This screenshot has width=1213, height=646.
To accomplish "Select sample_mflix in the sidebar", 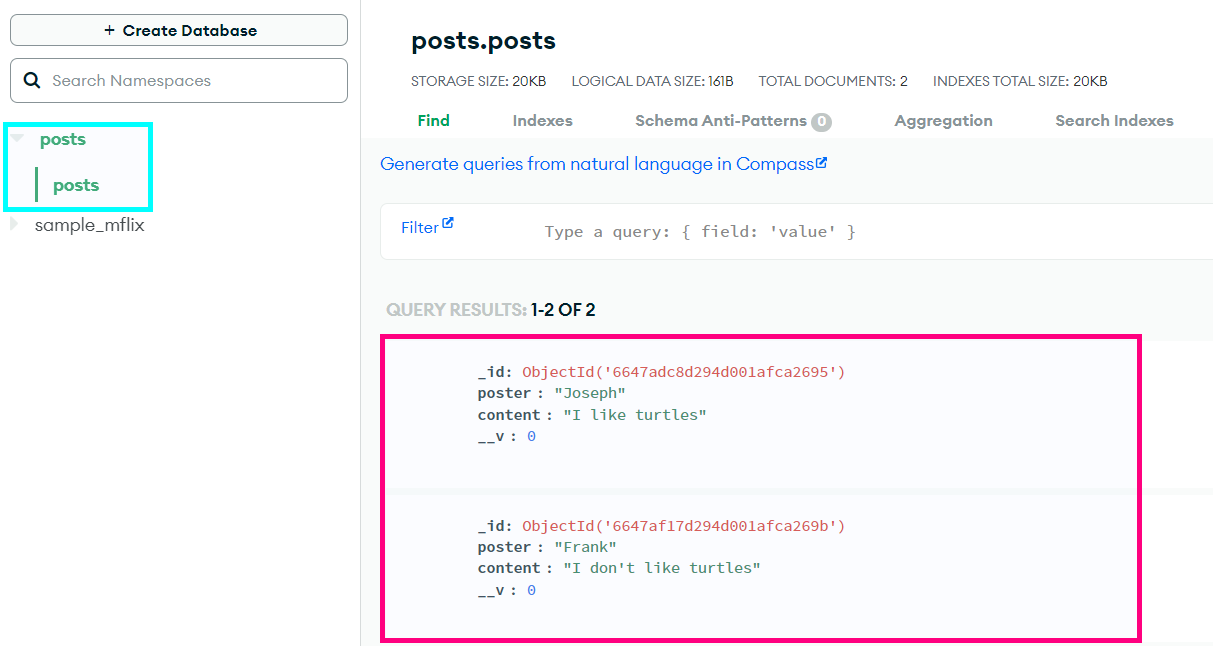I will coord(89,225).
